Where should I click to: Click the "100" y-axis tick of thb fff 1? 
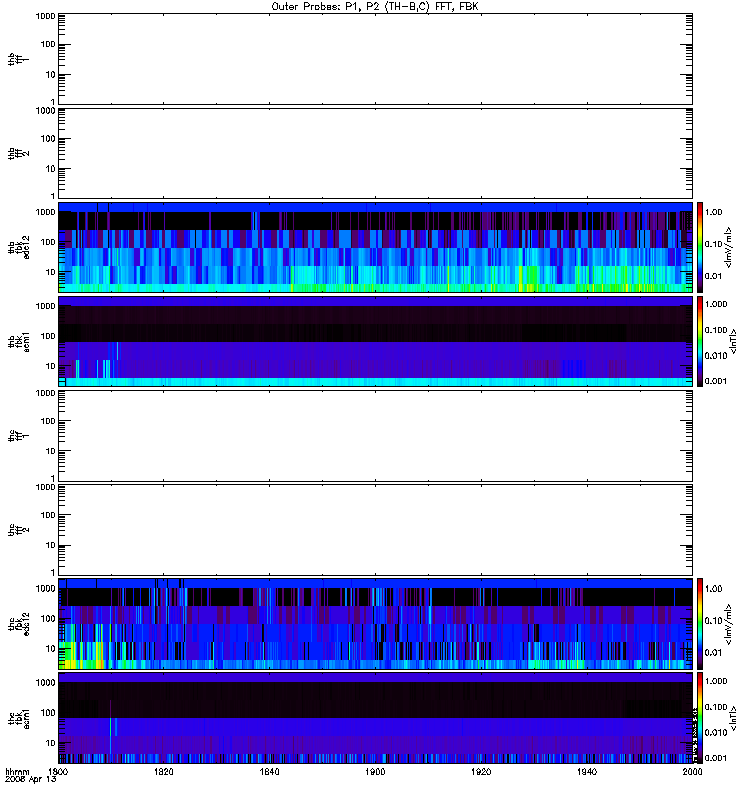tap(48, 44)
